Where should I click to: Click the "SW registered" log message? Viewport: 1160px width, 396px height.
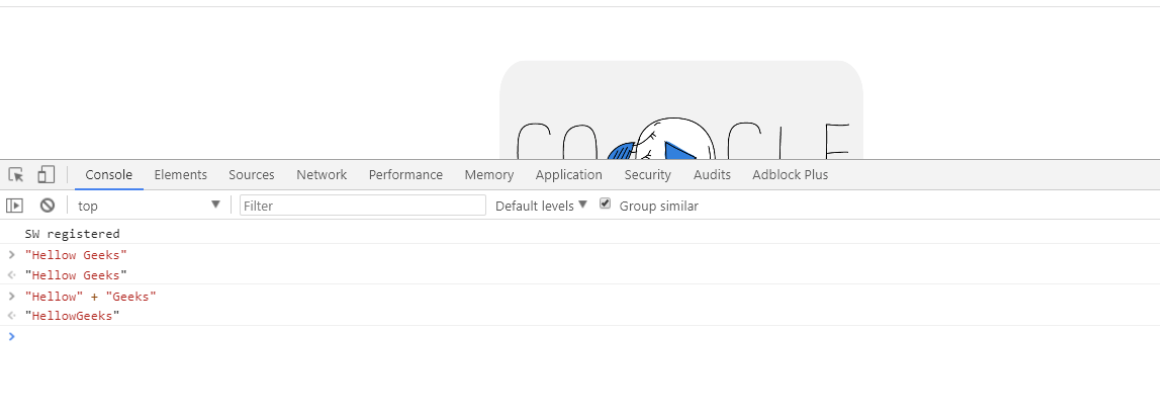(72, 234)
